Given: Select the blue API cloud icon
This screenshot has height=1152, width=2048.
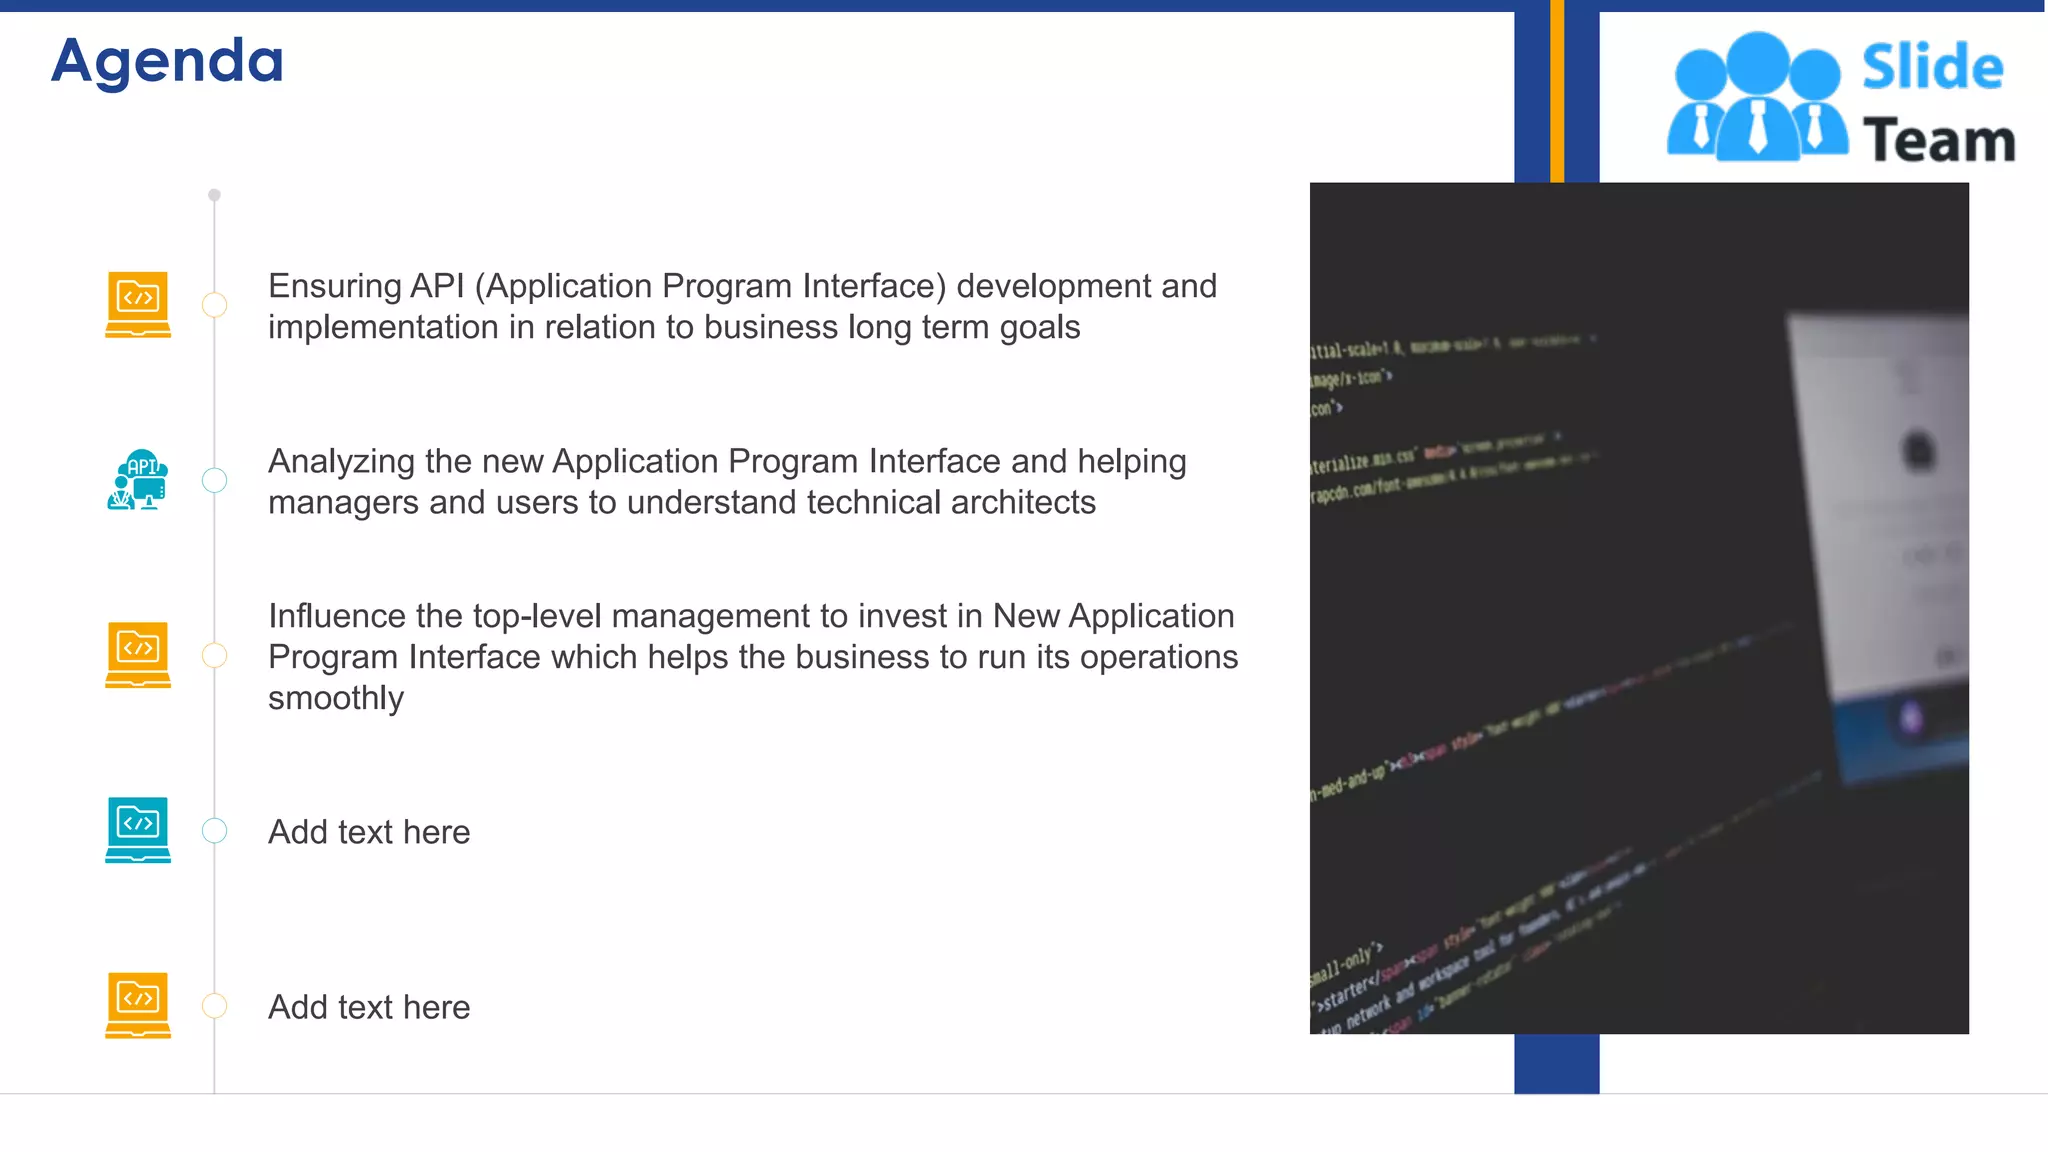Looking at the screenshot, I should [x=138, y=480].
